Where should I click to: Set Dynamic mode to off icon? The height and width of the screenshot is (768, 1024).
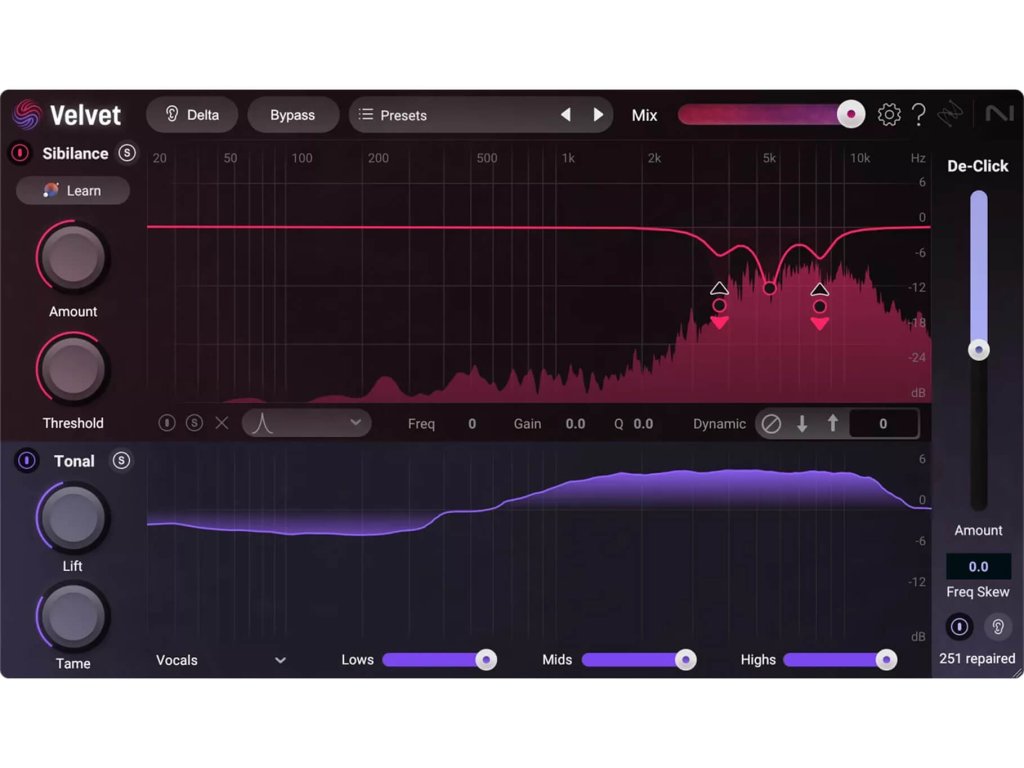771,424
